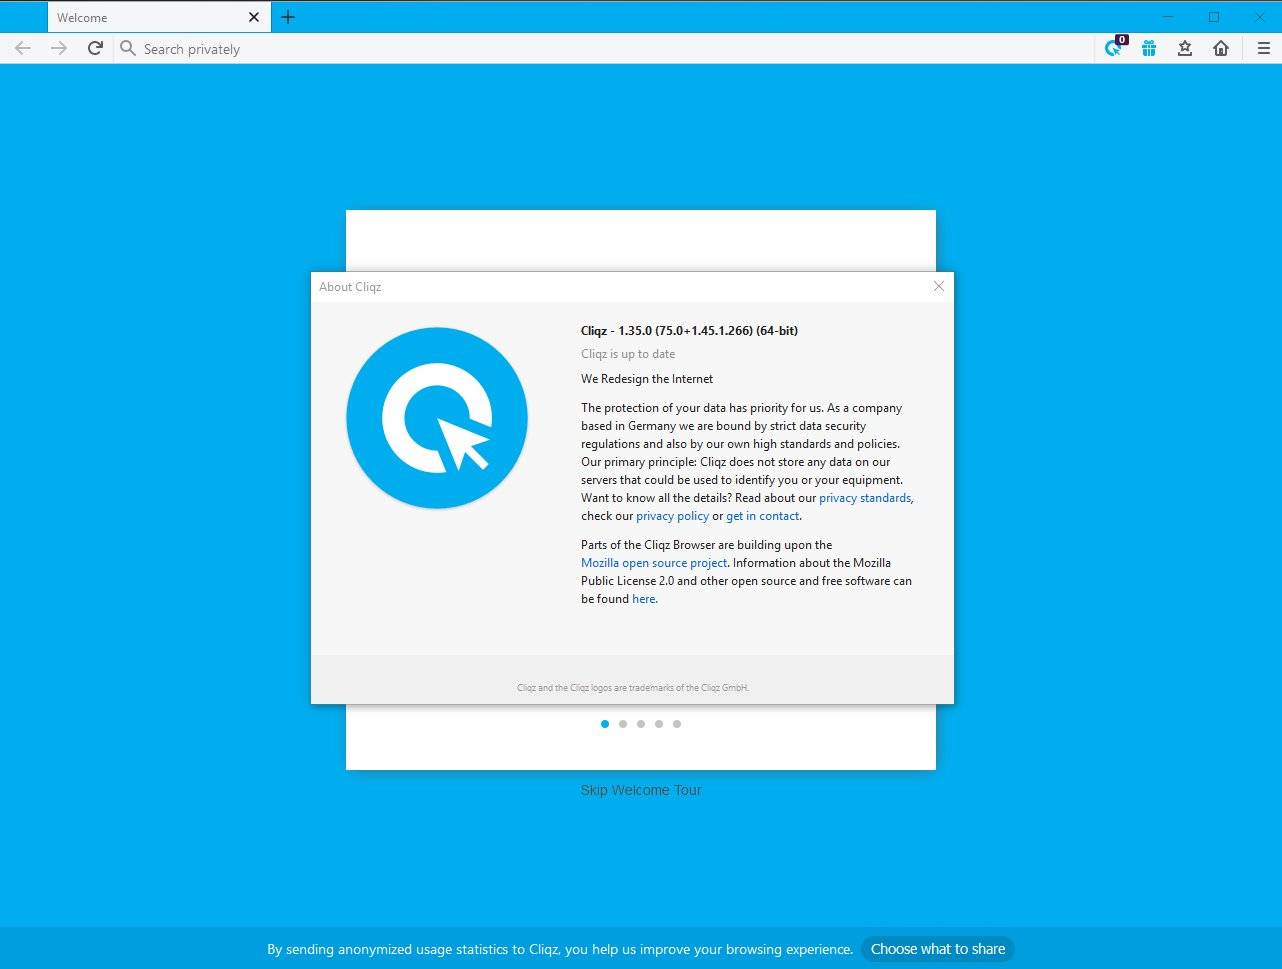Click 'Cliqz is up to date' status

click(x=628, y=354)
